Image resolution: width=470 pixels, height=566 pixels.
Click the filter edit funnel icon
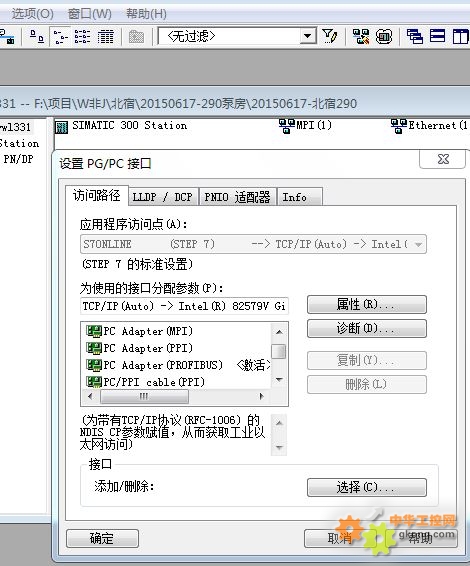point(330,36)
